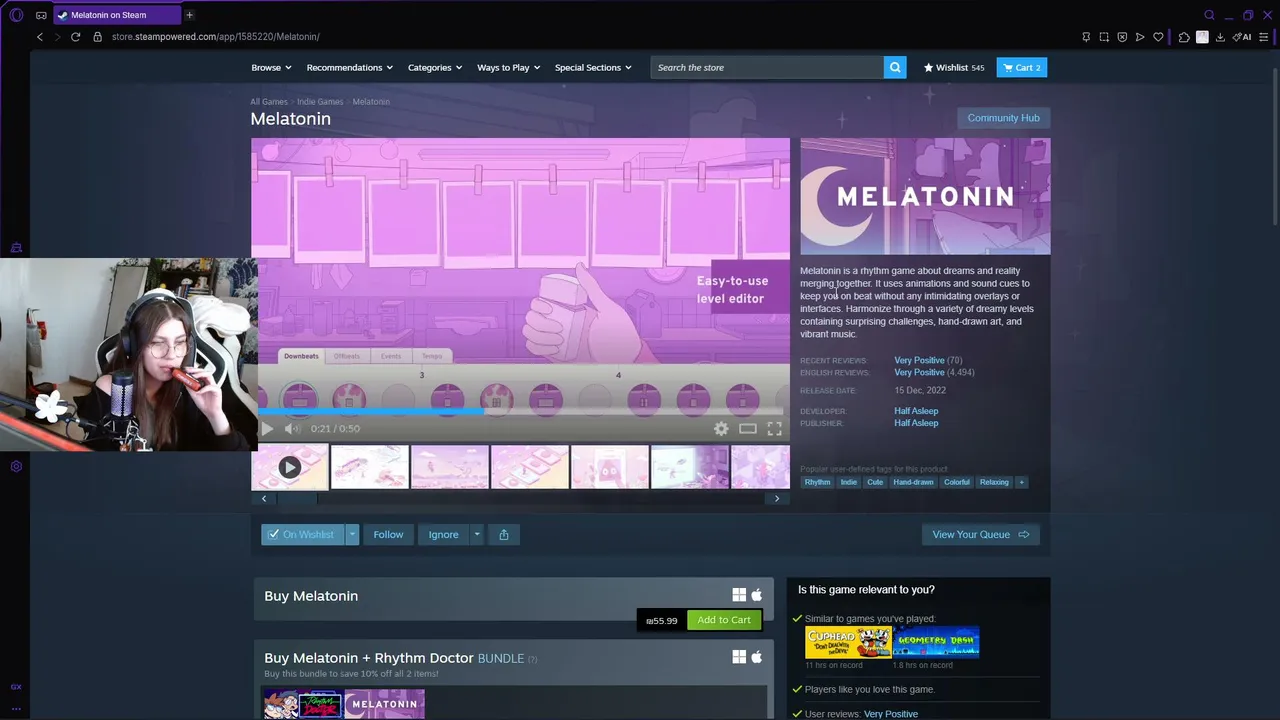
Task: Mute the trailer video sound
Action: (292, 429)
